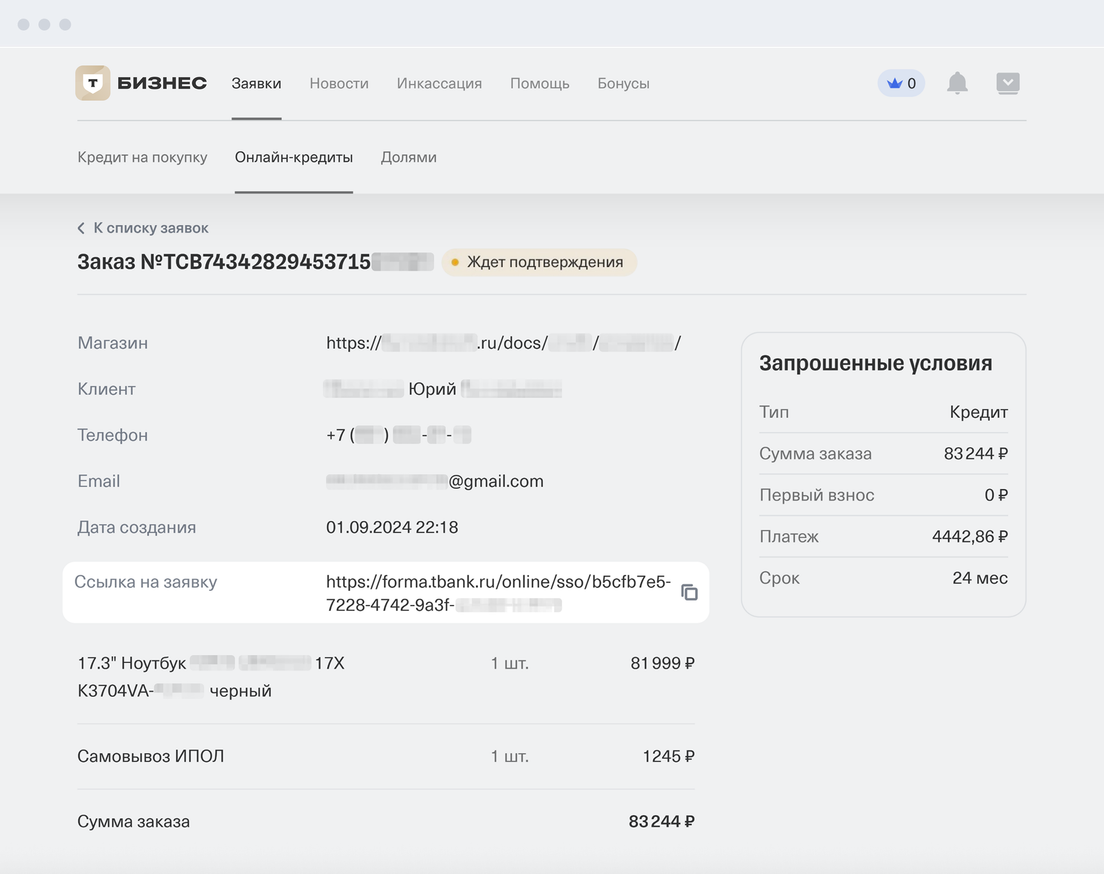Select the 'Онлайн-кредиты' sub-tab
This screenshot has height=874, width=1104.
click(x=294, y=157)
